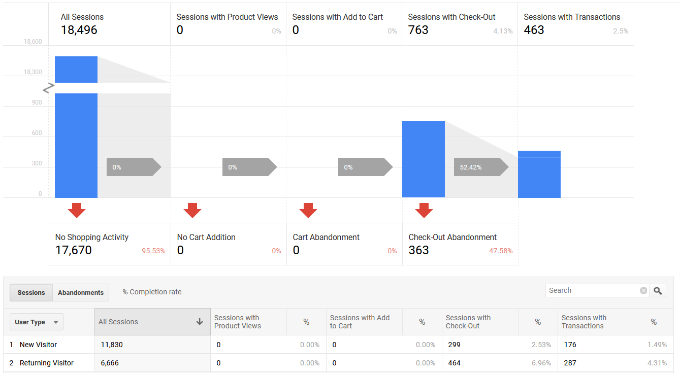The height and width of the screenshot is (373, 680).
Task: Open the User Type dropdown
Action: [x=36, y=322]
